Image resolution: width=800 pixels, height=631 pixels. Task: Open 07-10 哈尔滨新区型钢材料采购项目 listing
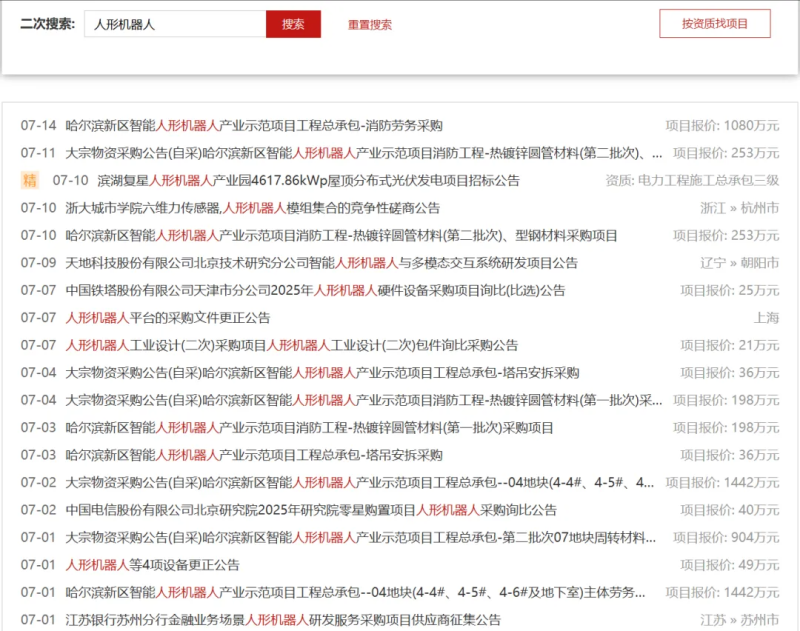click(341, 236)
